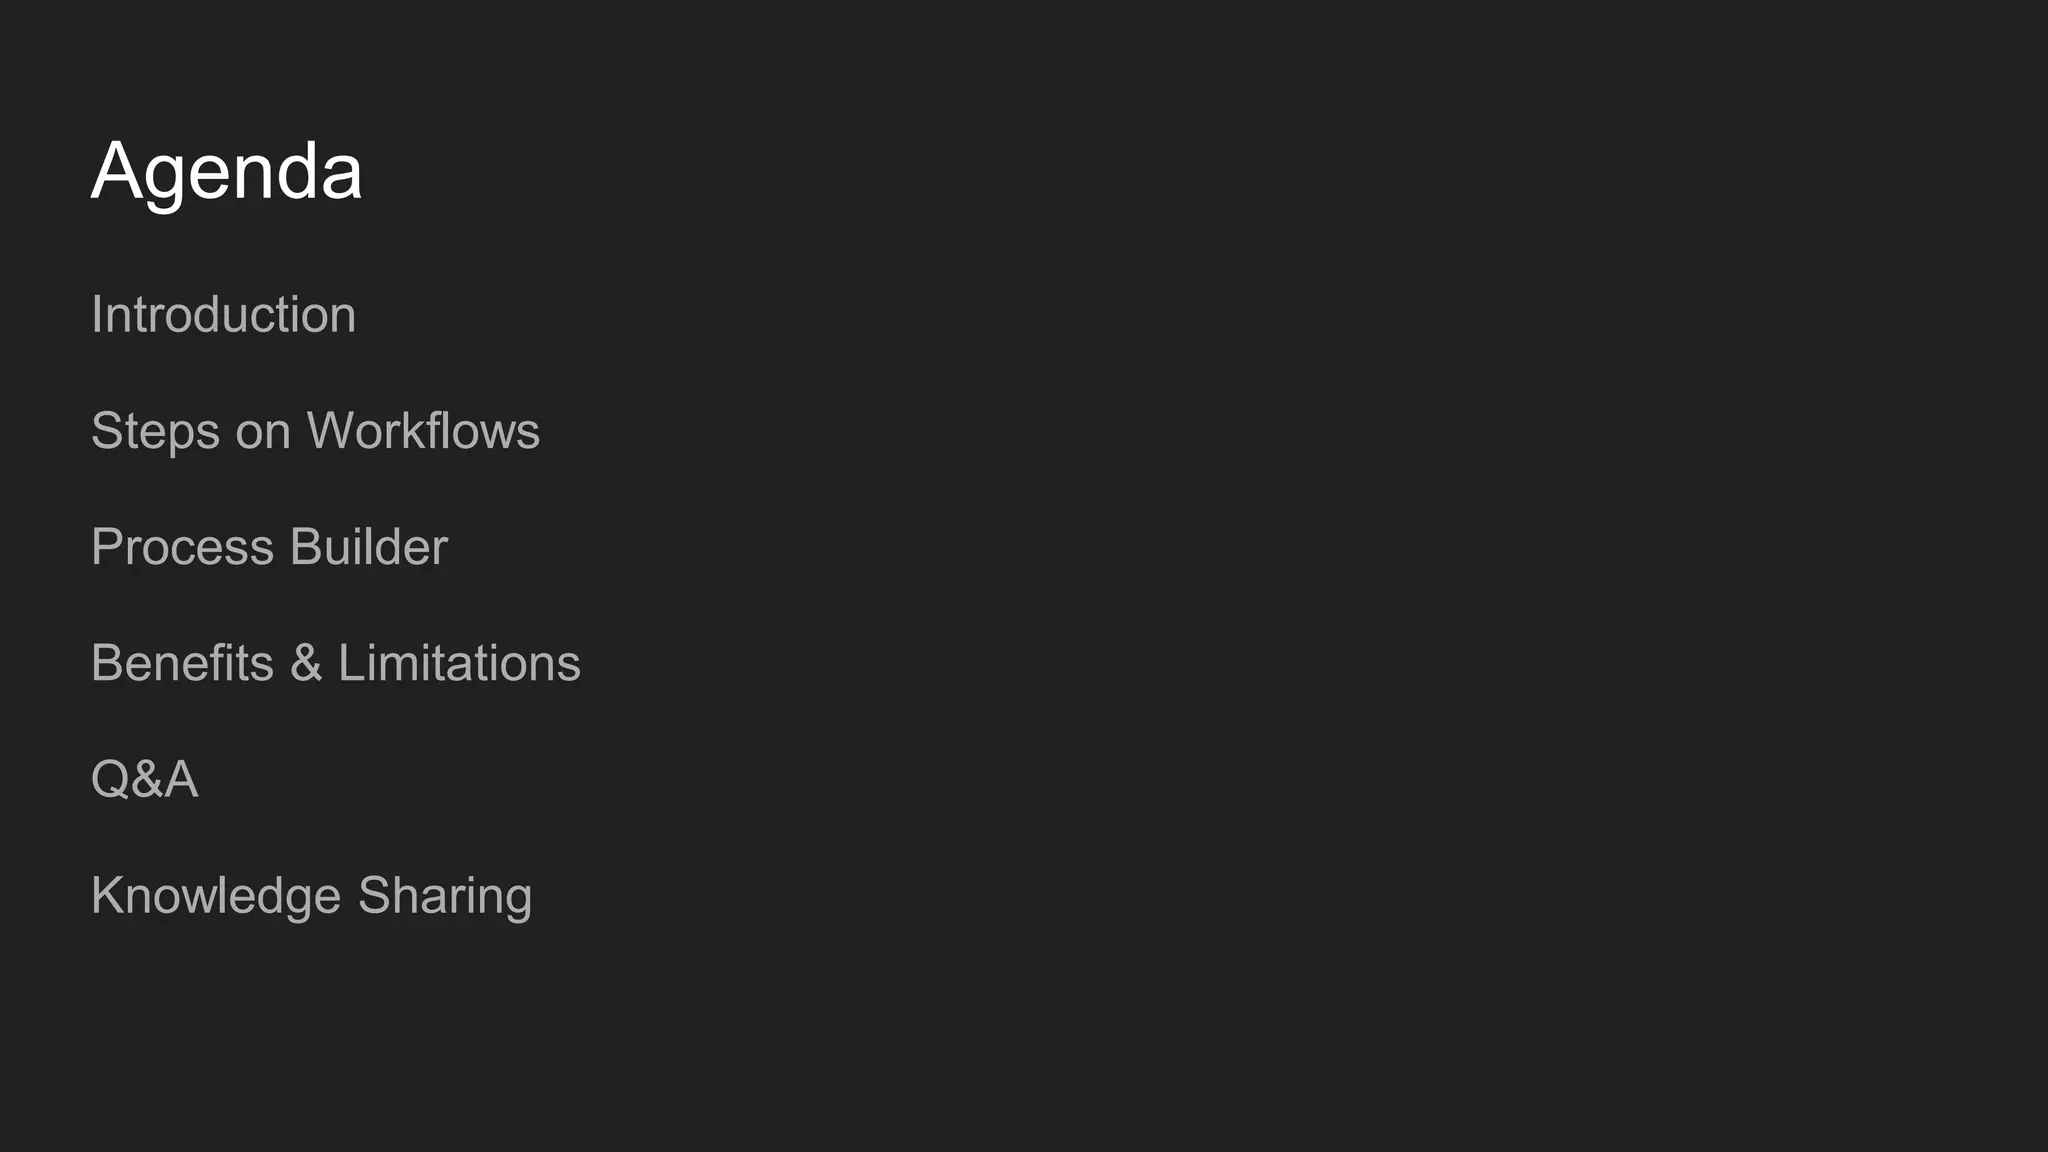The width and height of the screenshot is (2048, 1152).
Task: Click the capital K in Knowledge
Action: point(105,895)
